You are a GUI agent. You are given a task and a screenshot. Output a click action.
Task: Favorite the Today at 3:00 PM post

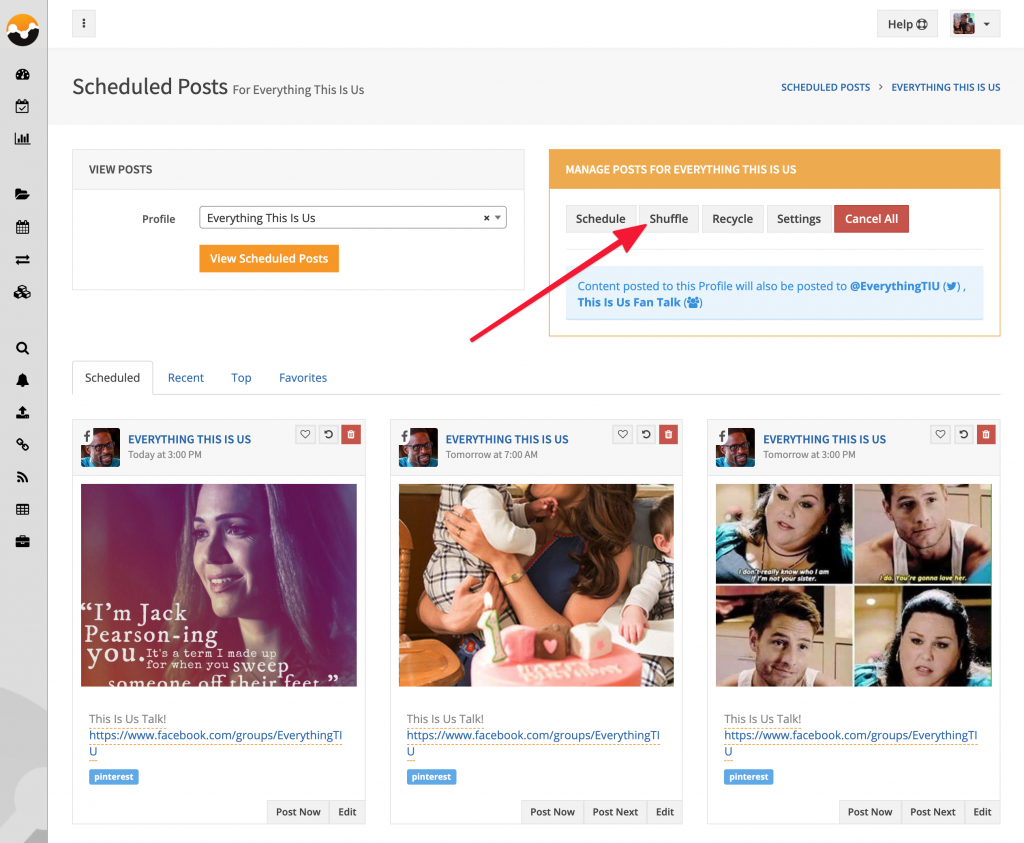(x=305, y=434)
